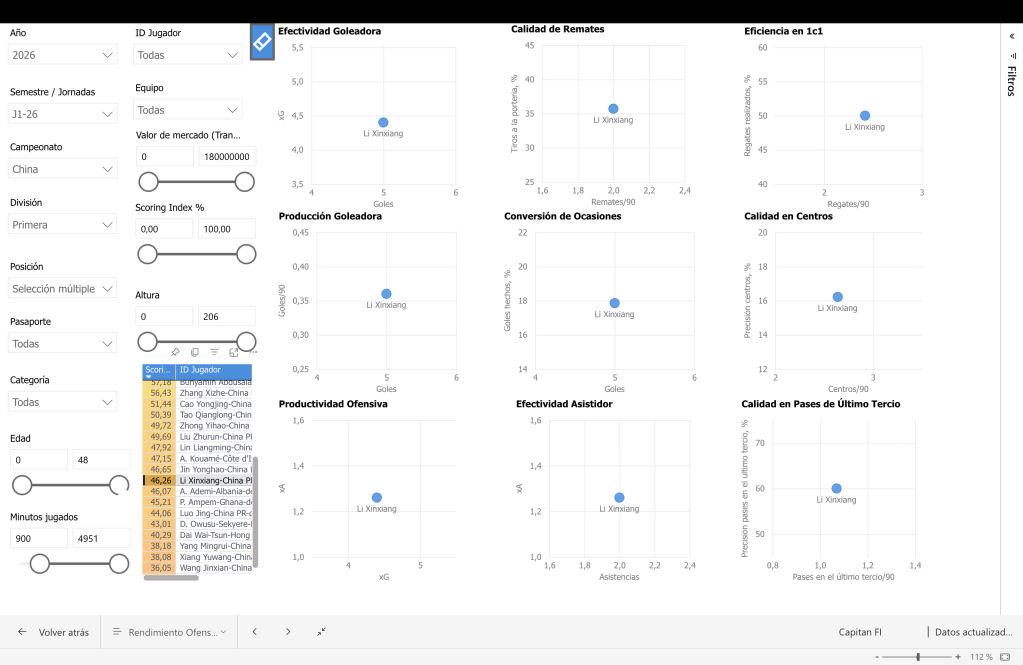Image resolution: width=1023 pixels, height=665 pixels.
Task: Exit full screen with the collapse arrows icon
Action: 322,632
